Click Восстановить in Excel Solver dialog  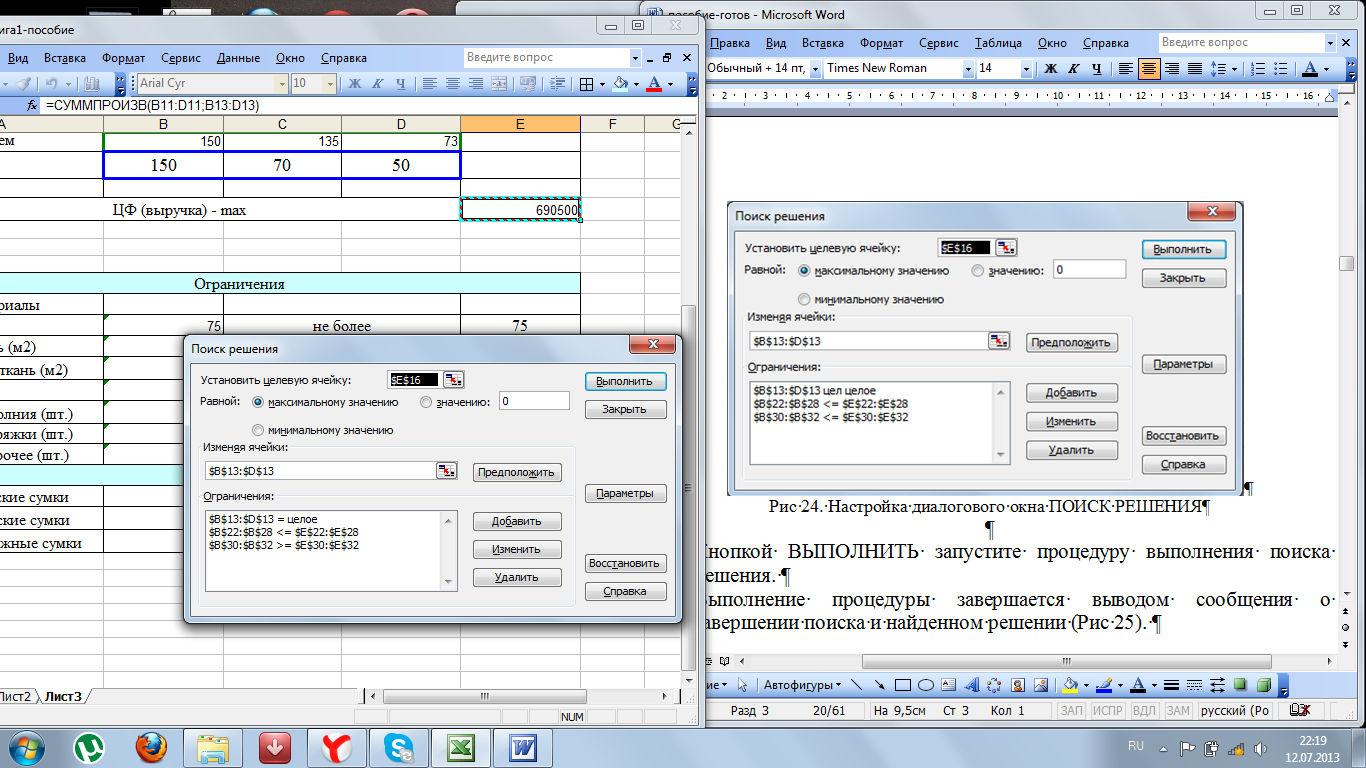[625, 563]
